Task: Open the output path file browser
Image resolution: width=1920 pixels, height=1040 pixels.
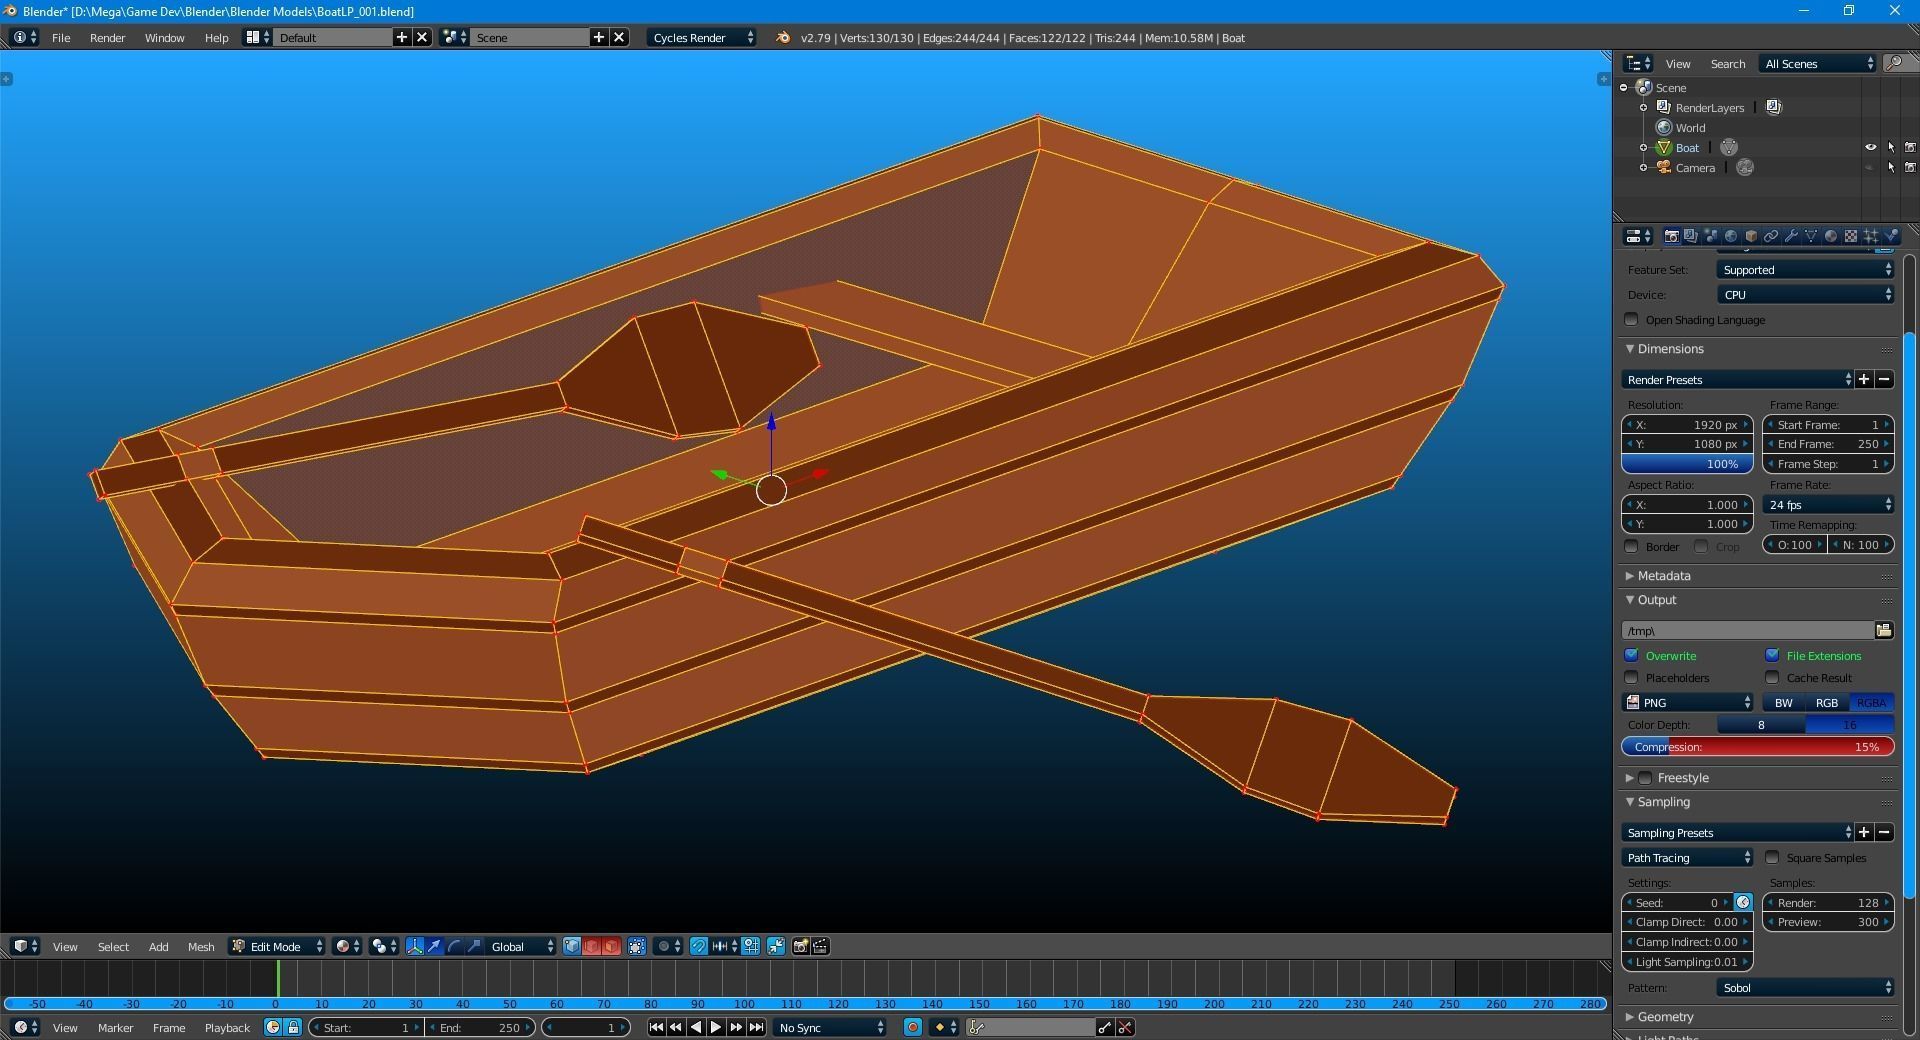Action: (1884, 630)
